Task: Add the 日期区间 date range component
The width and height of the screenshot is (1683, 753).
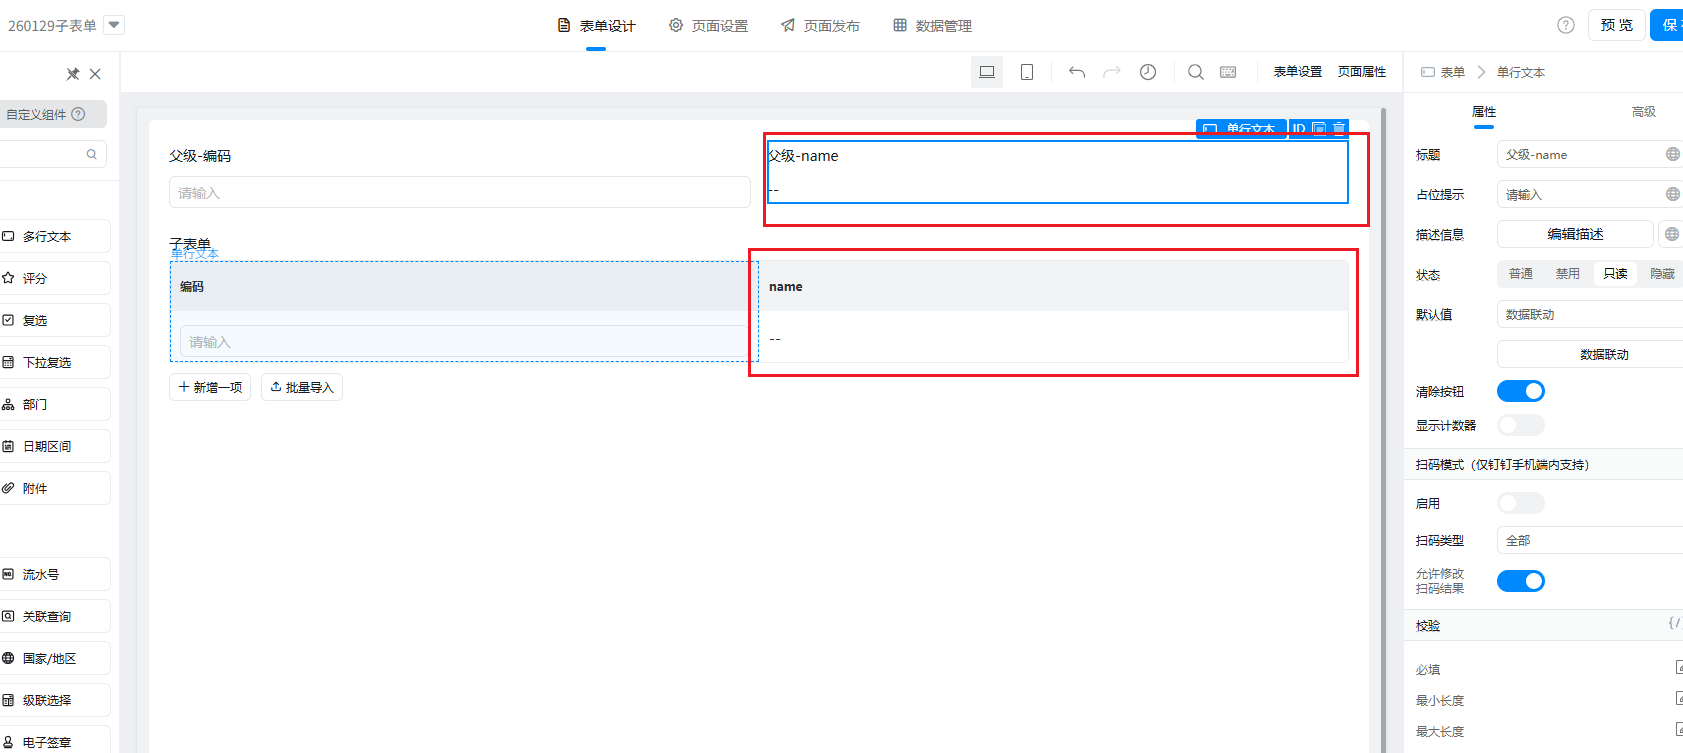Action: pyautogui.click(x=52, y=447)
